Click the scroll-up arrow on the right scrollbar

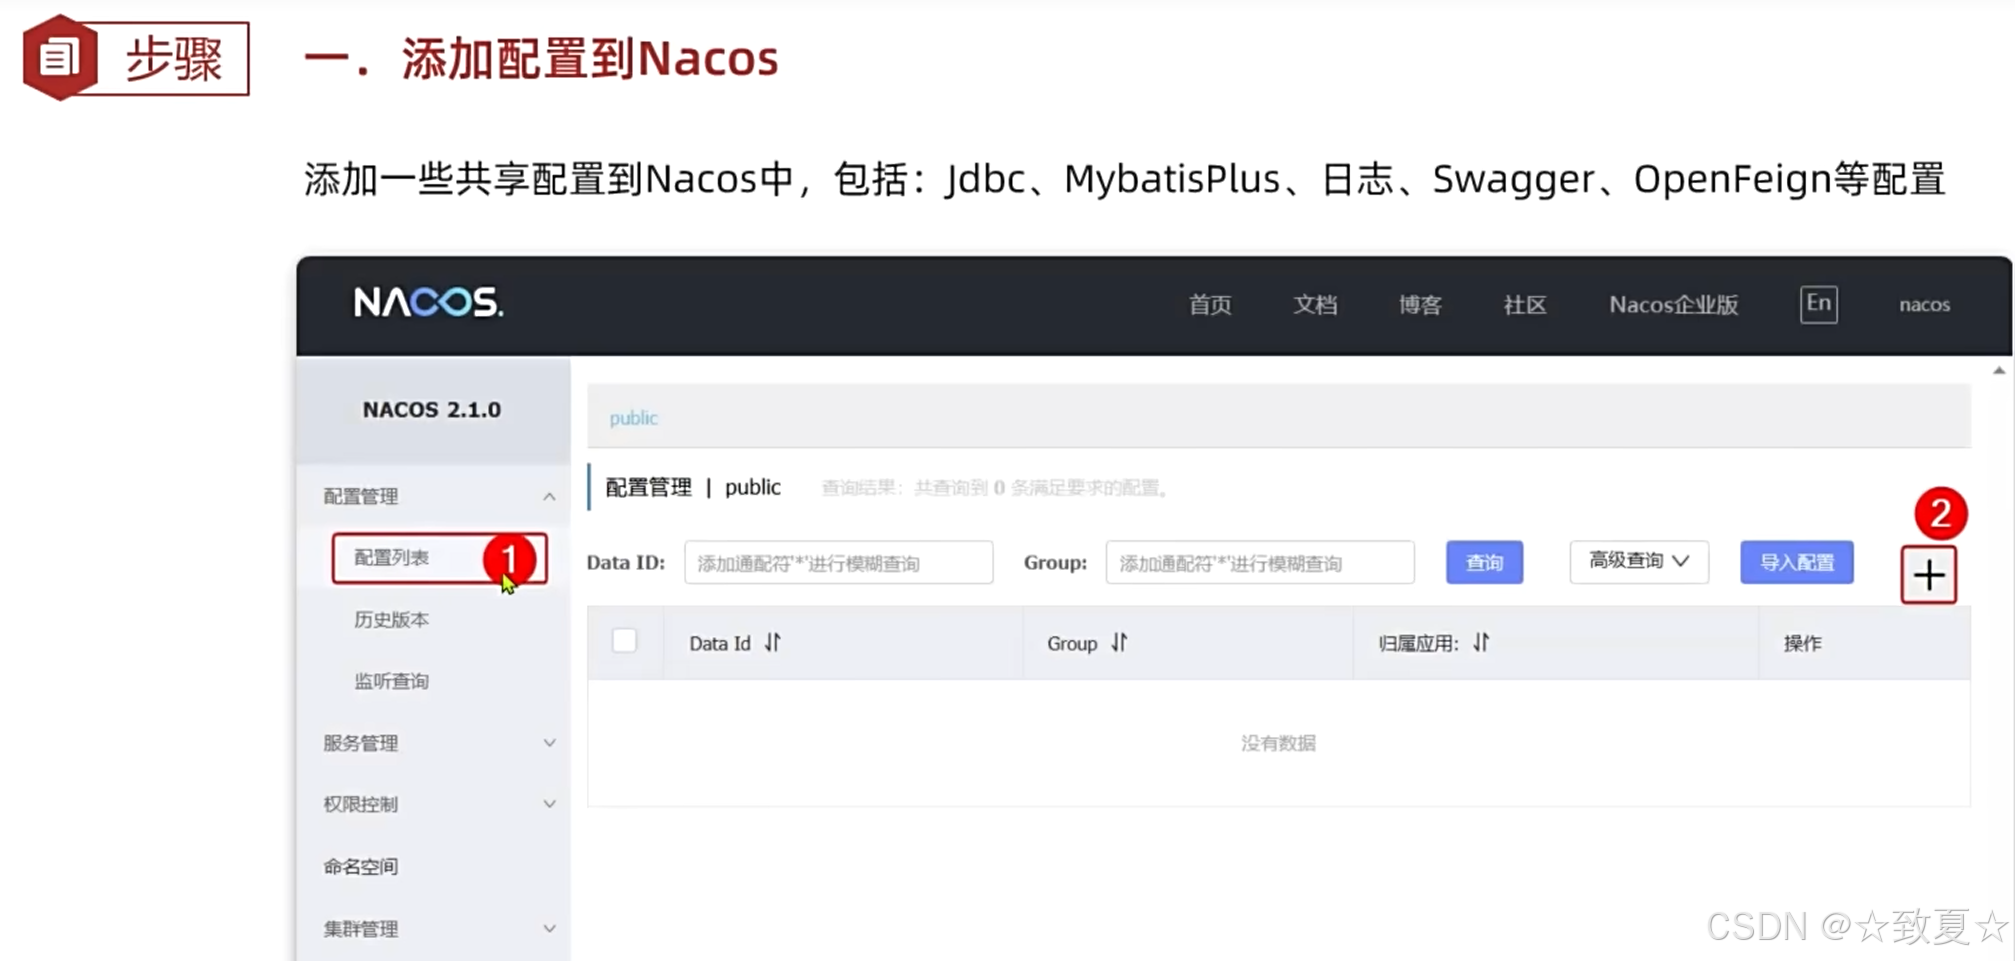(x=1998, y=371)
